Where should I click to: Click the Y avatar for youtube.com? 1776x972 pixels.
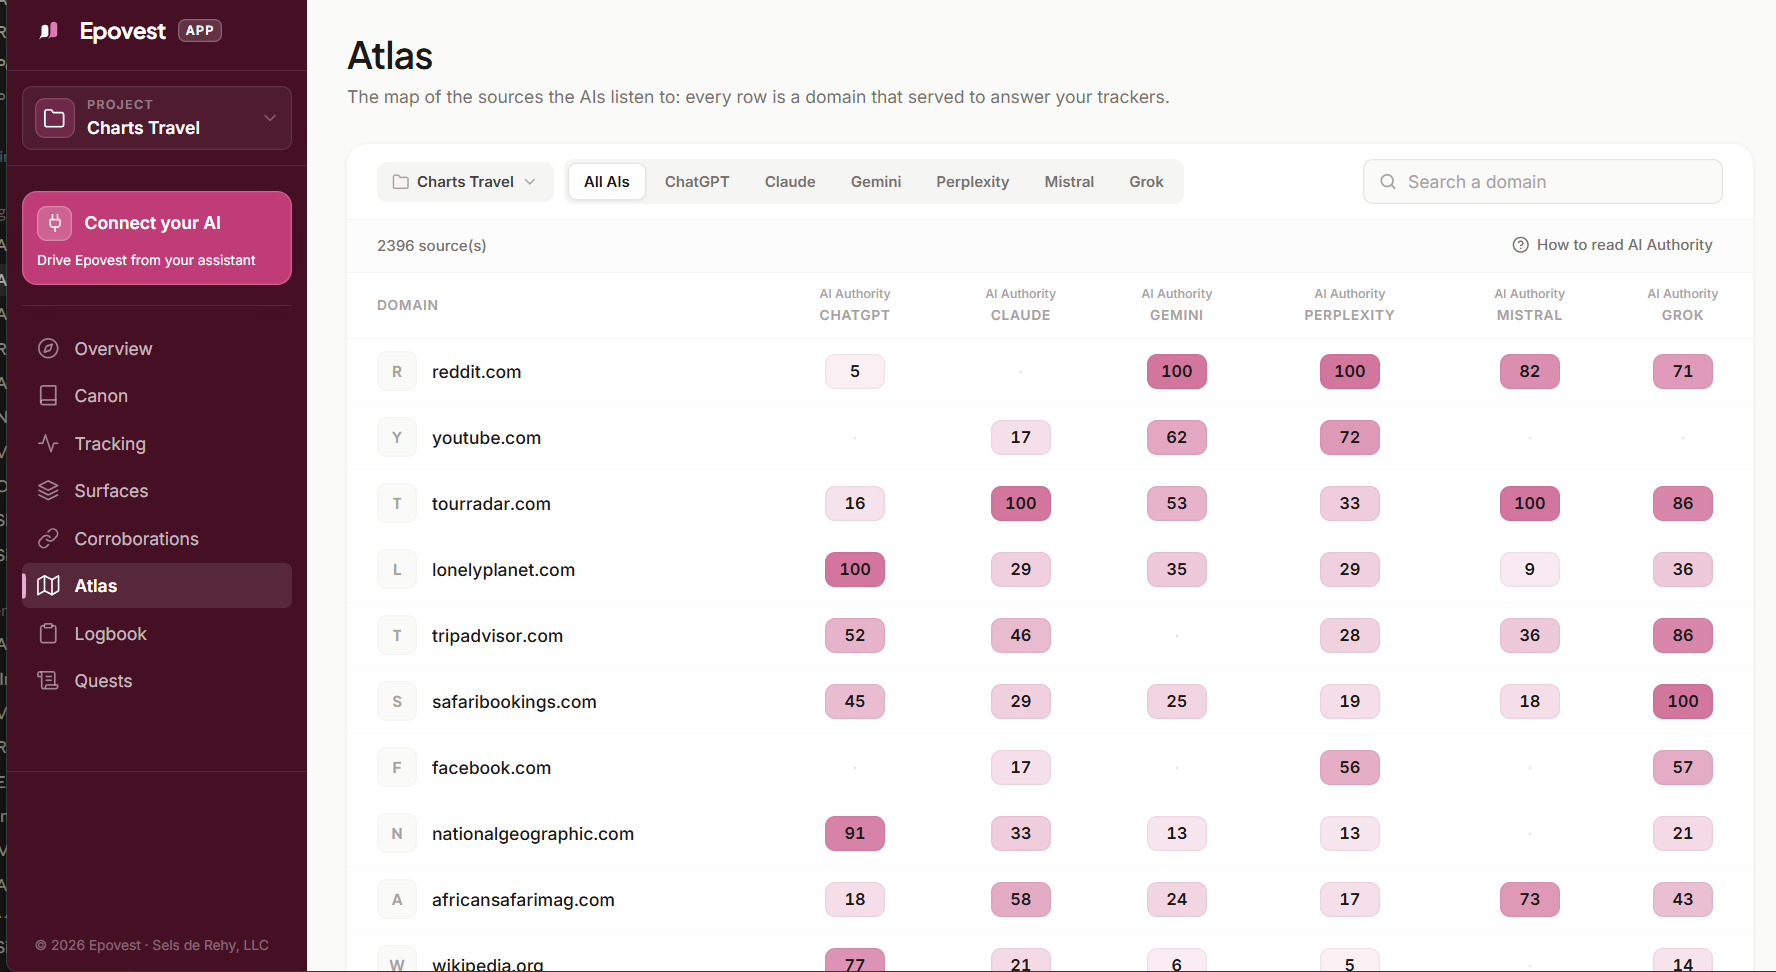pos(397,438)
